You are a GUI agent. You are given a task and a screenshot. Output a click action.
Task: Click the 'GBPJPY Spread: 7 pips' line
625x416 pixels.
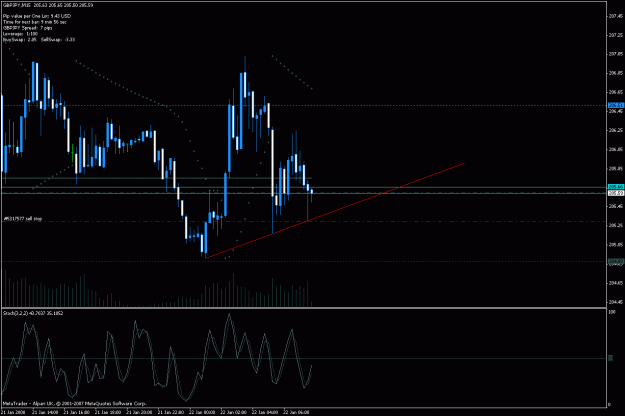coord(28,28)
